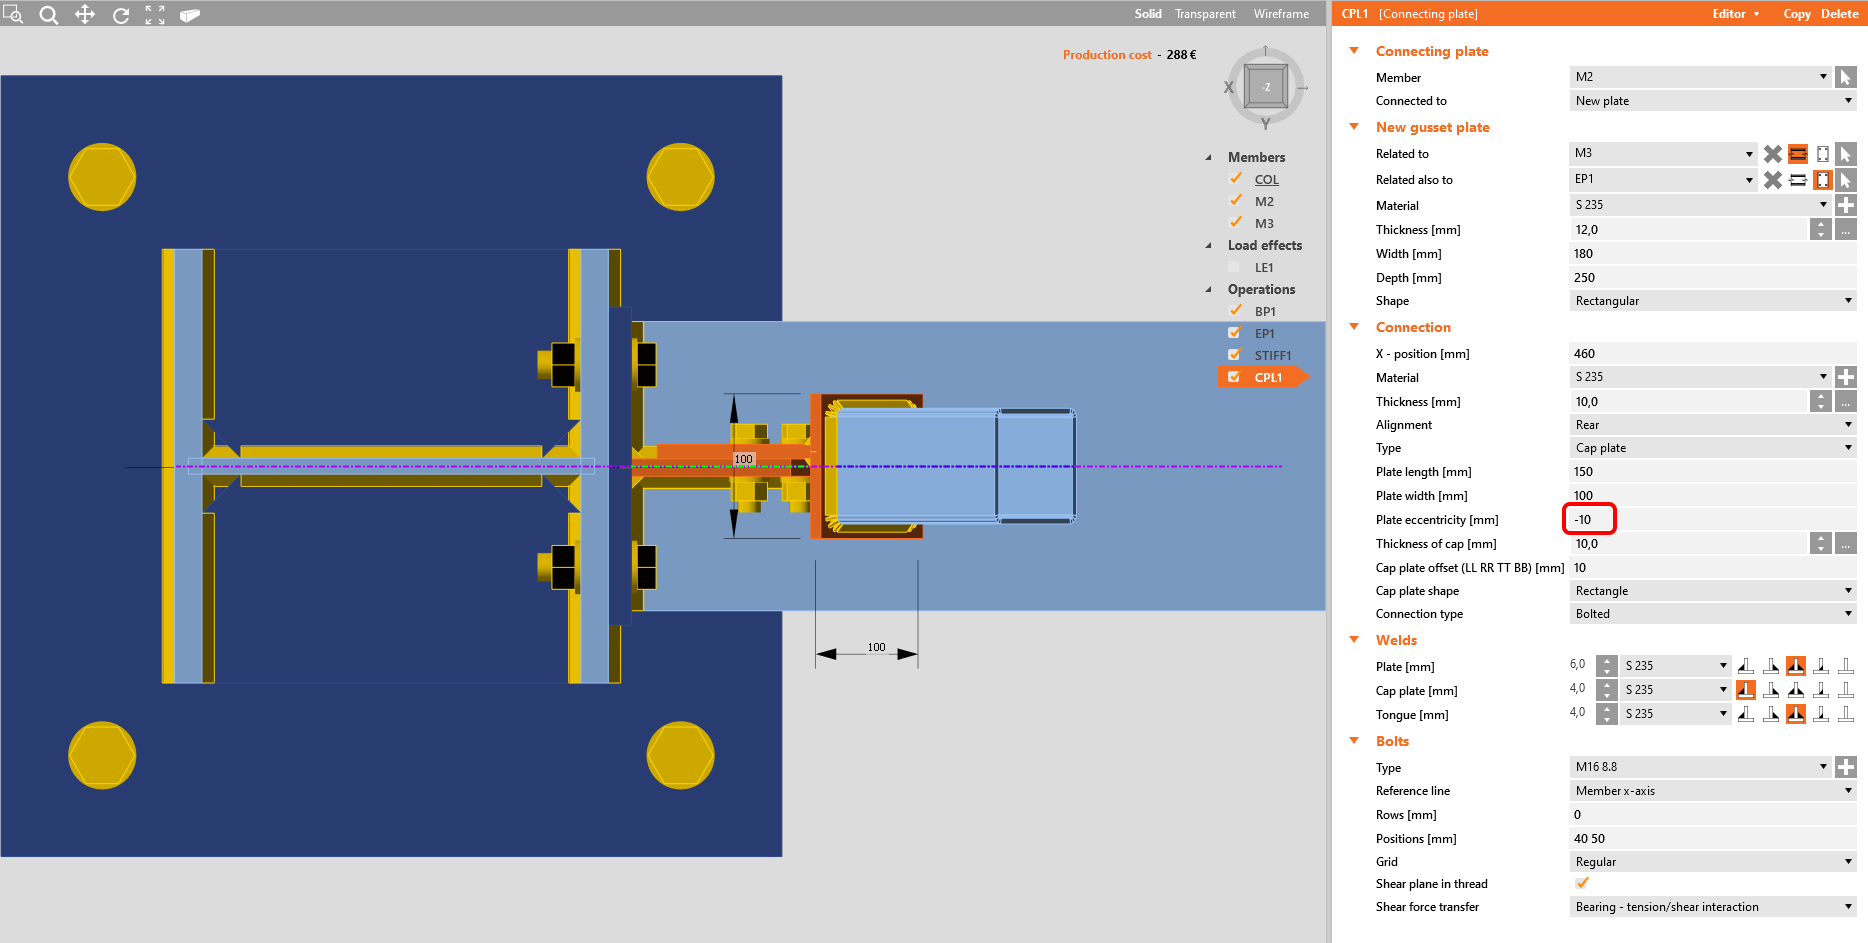Click the rotate view tool

point(121,15)
